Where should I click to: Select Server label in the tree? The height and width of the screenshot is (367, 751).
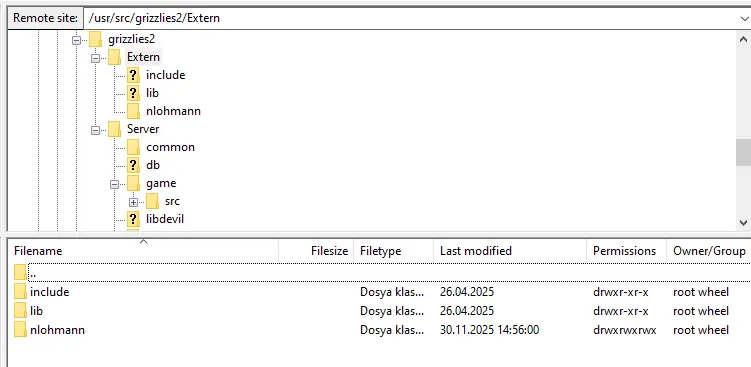[x=143, y=129]
